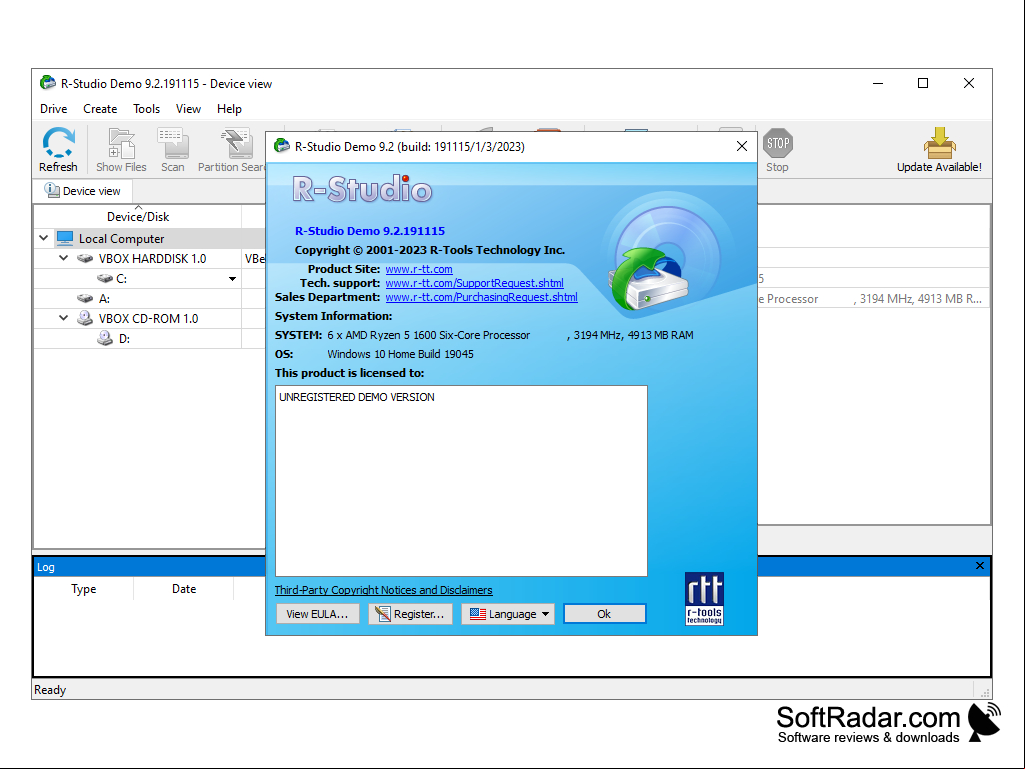Screen dimensions: 1025x769
Task: Select the VBOX HARDDISK 1.0 row label
Action: point(152,258)
